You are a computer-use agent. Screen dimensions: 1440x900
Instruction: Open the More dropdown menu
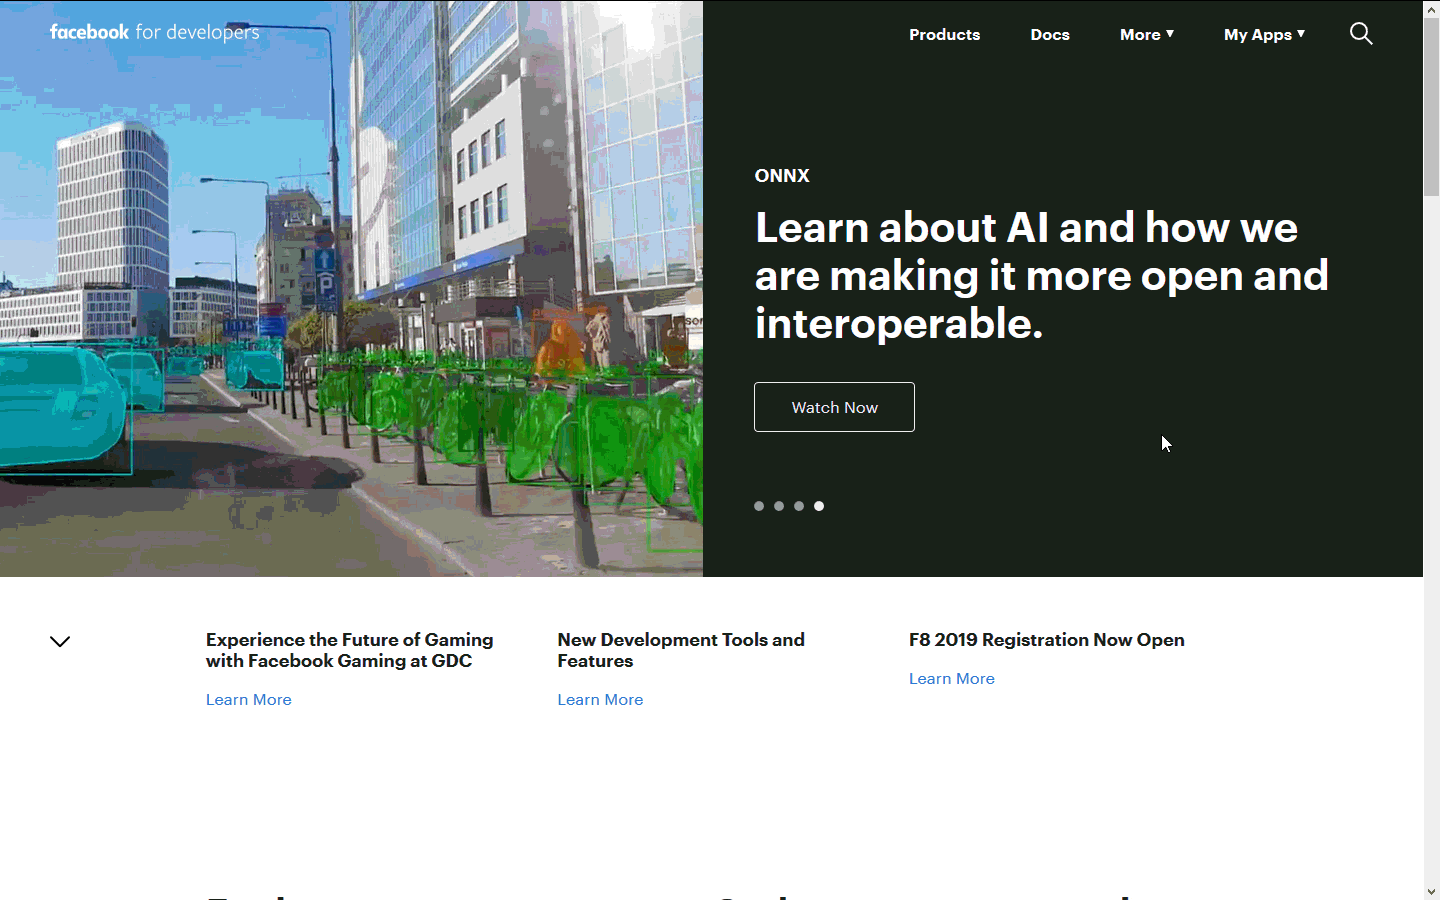pyautogui.click(x=1146, y=34)
